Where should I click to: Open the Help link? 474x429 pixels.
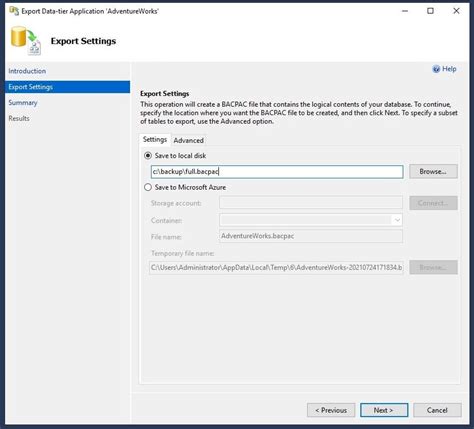(x=449, y=69)
